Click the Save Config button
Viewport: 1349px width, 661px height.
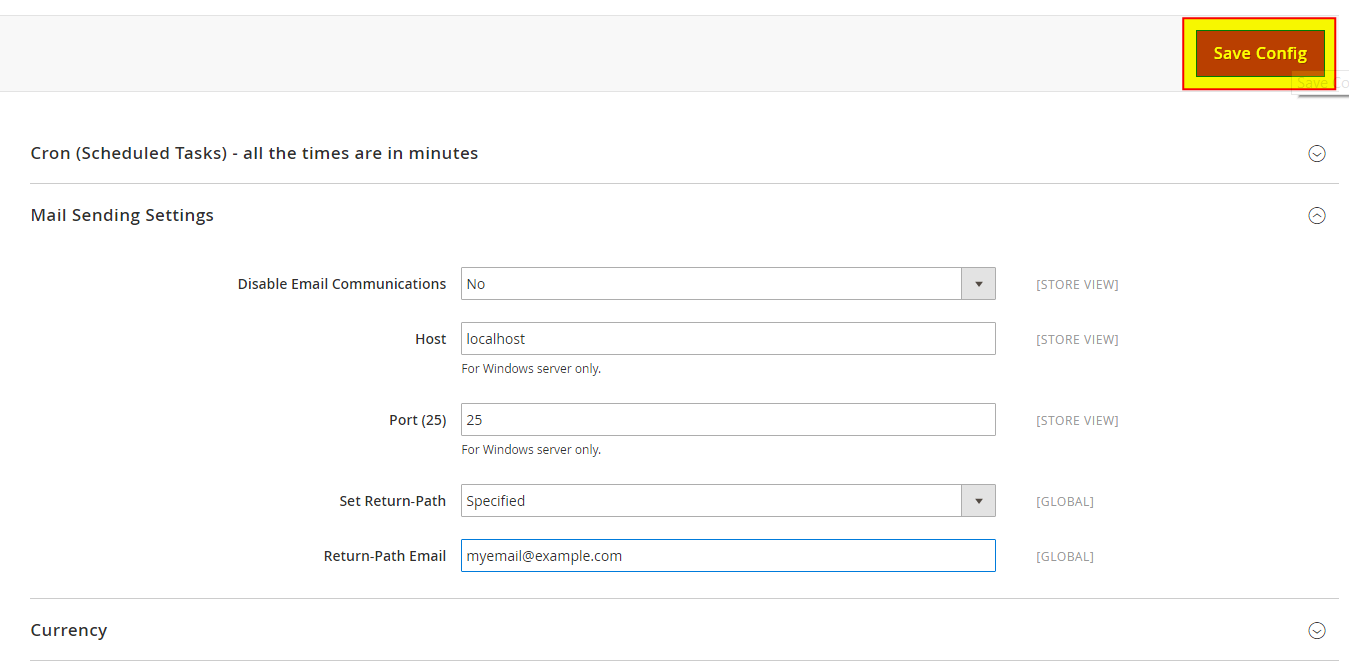[1259, 54]
